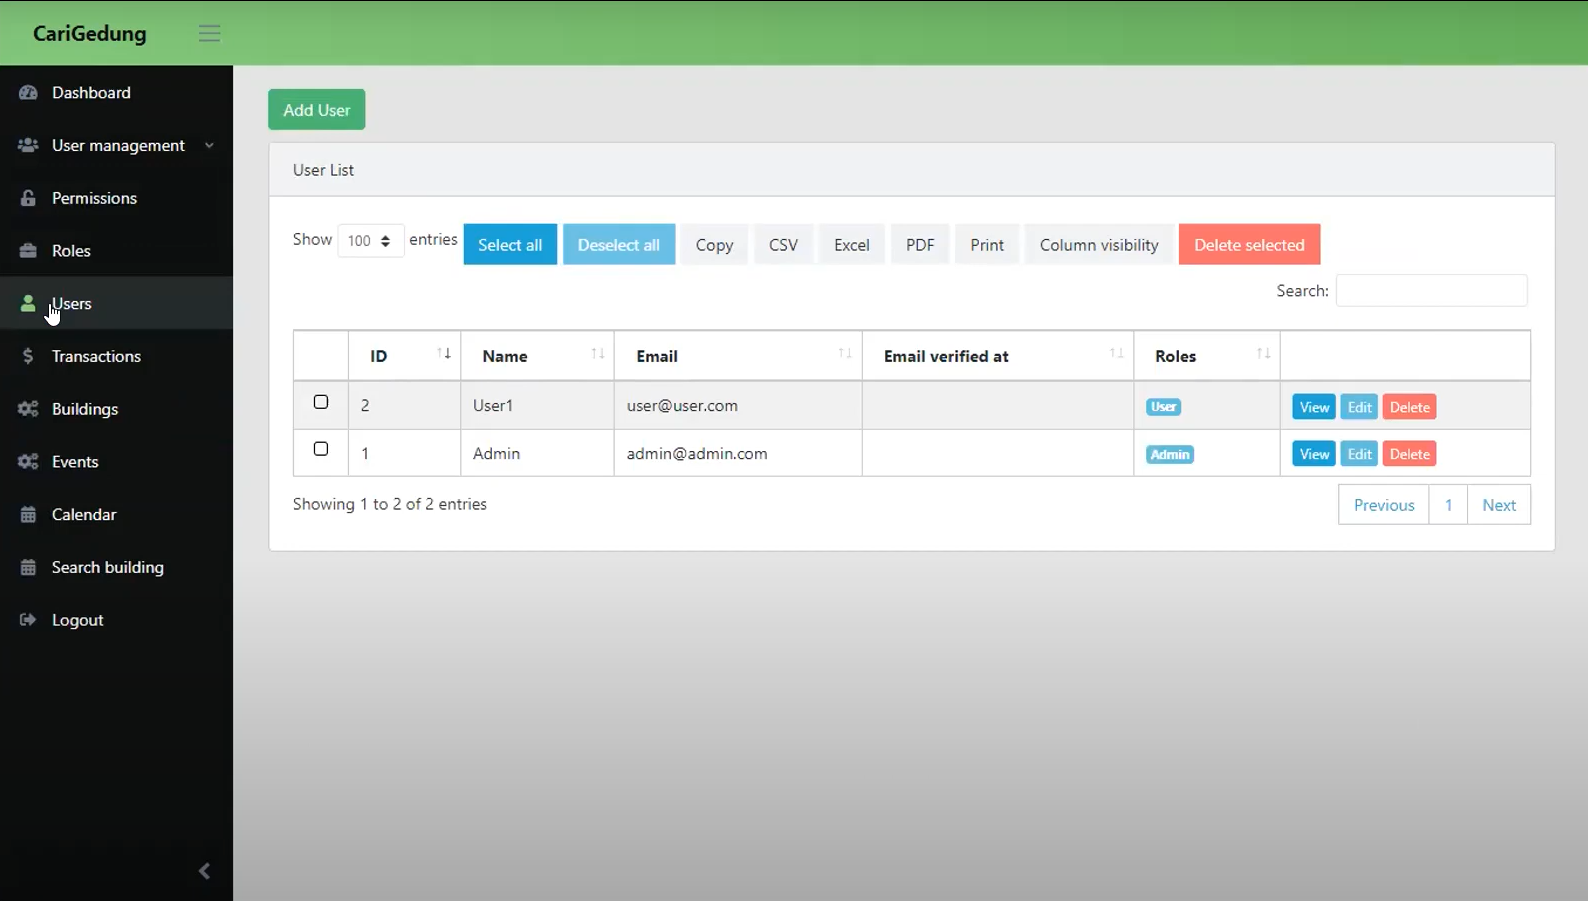
Task: Select page 1 in pagination
Action: (x=1448, y=505)
